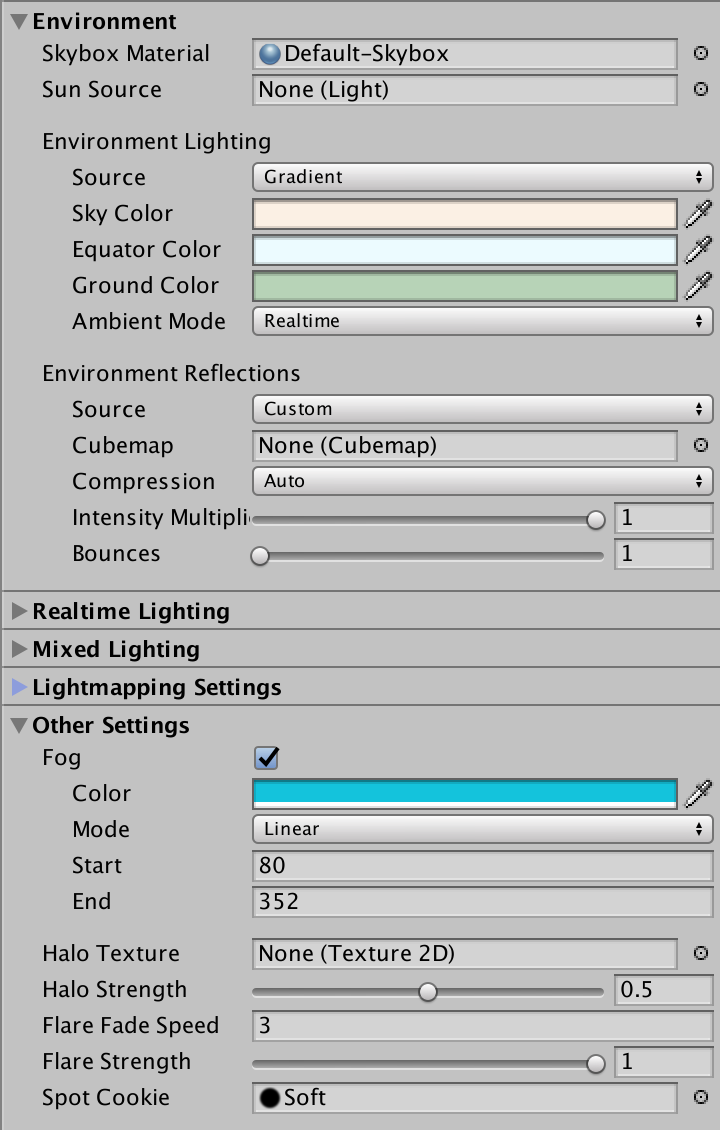The height and width of the screenshot is (1130, 720).
Task: Open Environment Lighting Source dropdown showing Gradient
Action: coord(482,177)
